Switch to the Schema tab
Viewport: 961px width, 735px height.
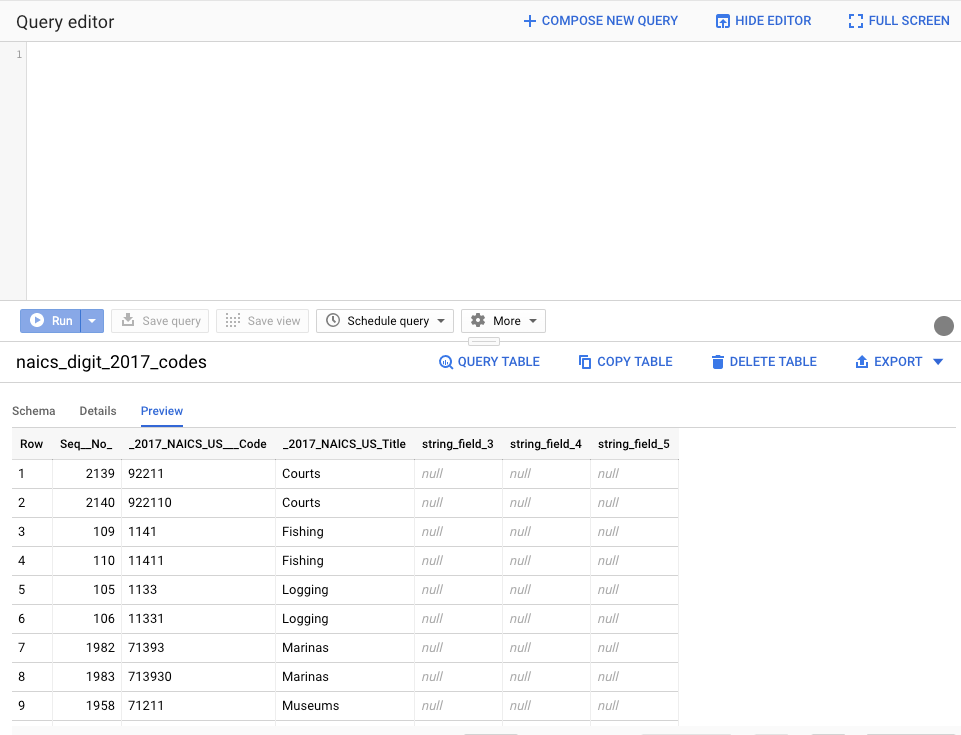34,411
